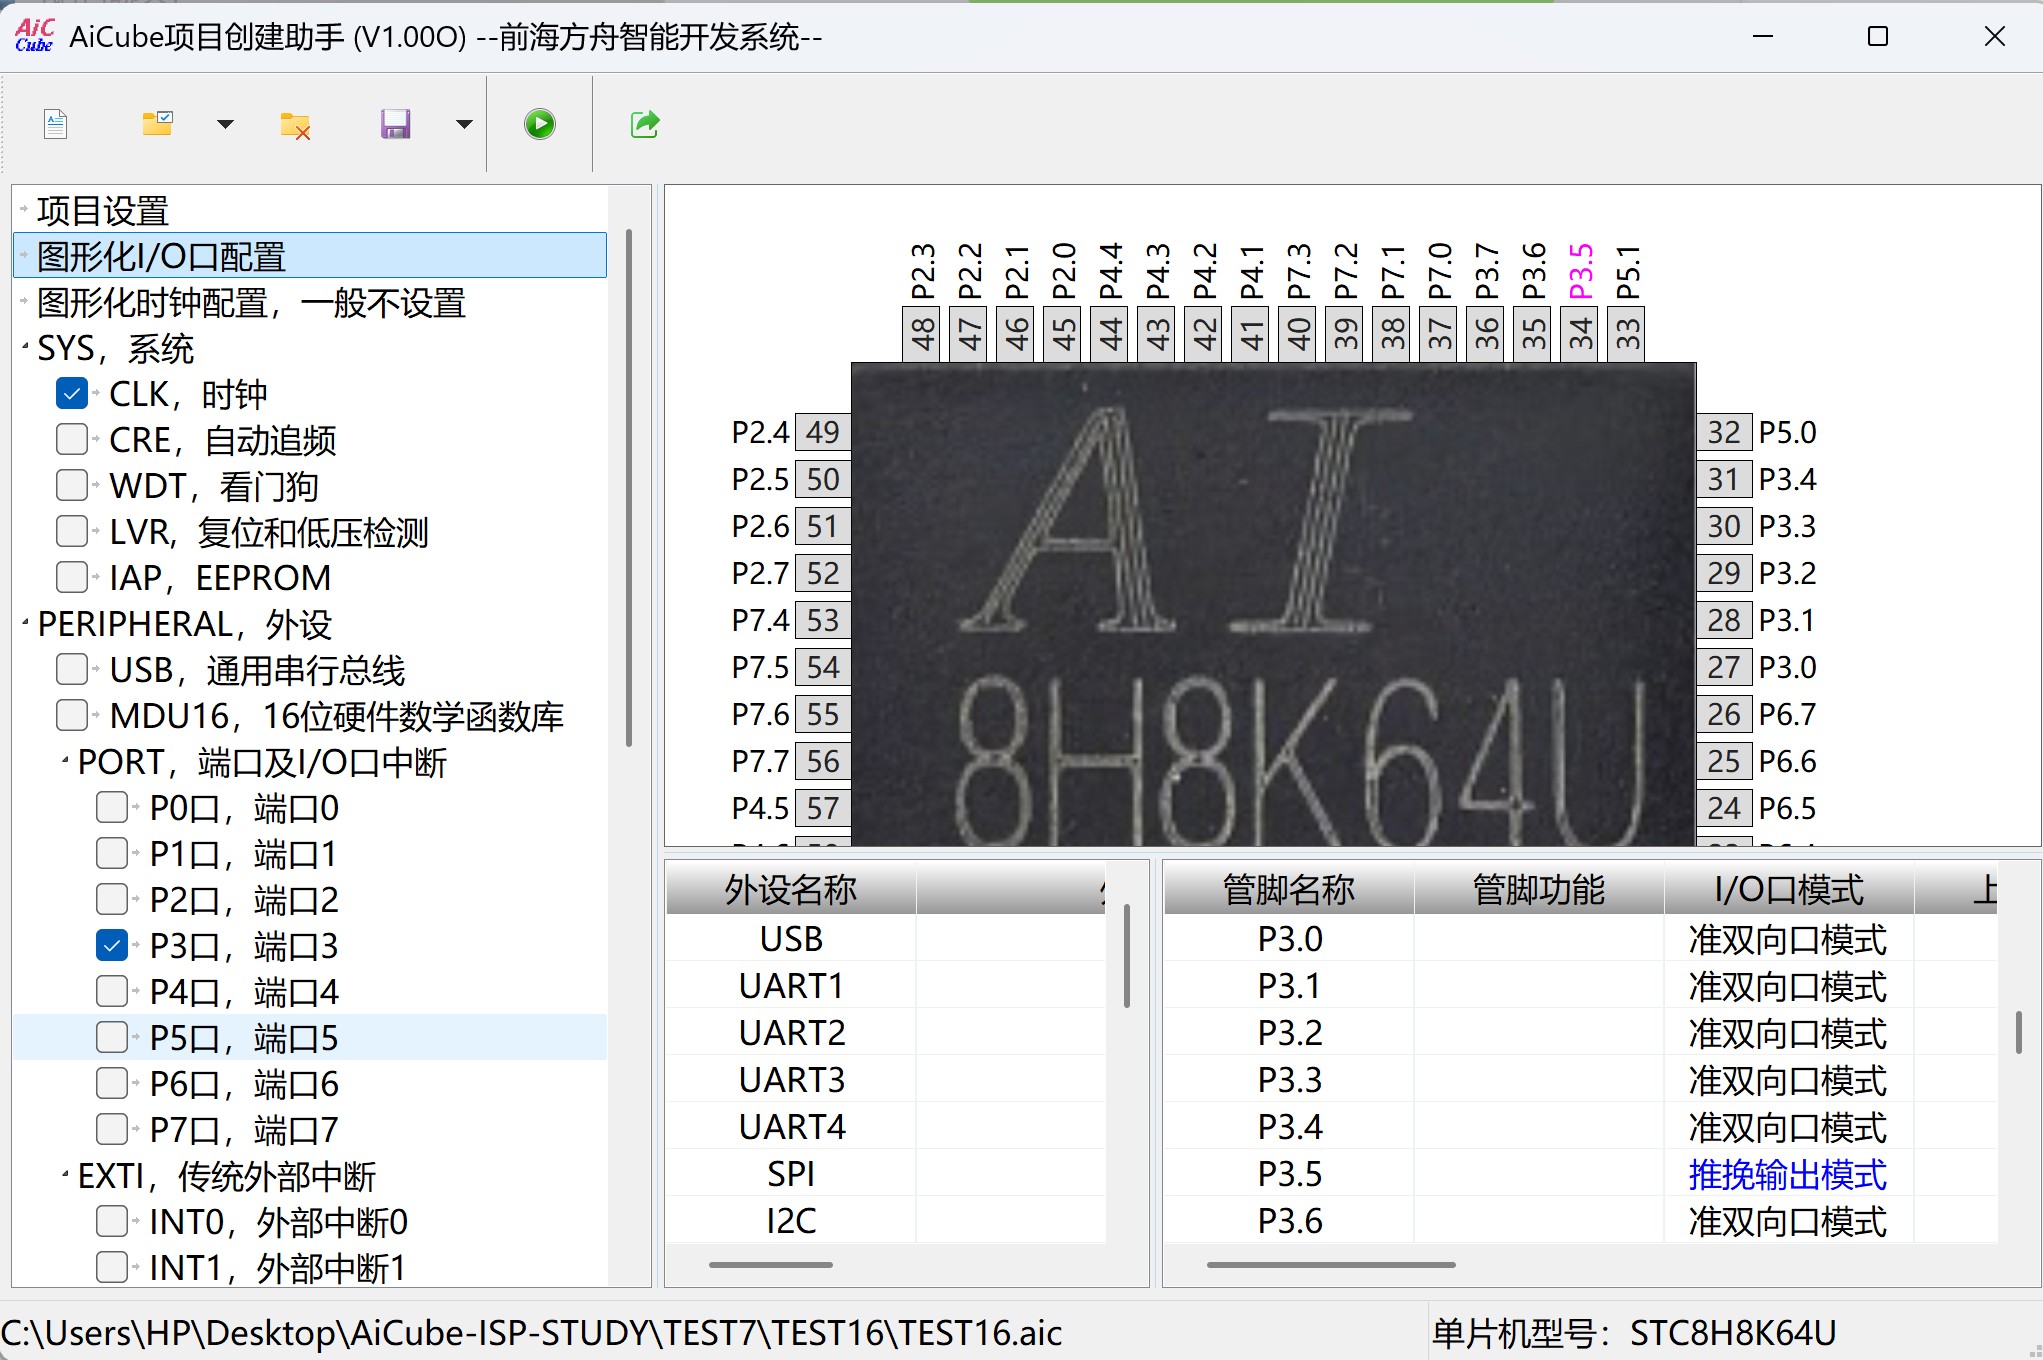Uncheck the P3口, 端口3 checkbox
The height and width of the screenshot is (1360, 2043).
pyautogui.click(x=112, y=946)
